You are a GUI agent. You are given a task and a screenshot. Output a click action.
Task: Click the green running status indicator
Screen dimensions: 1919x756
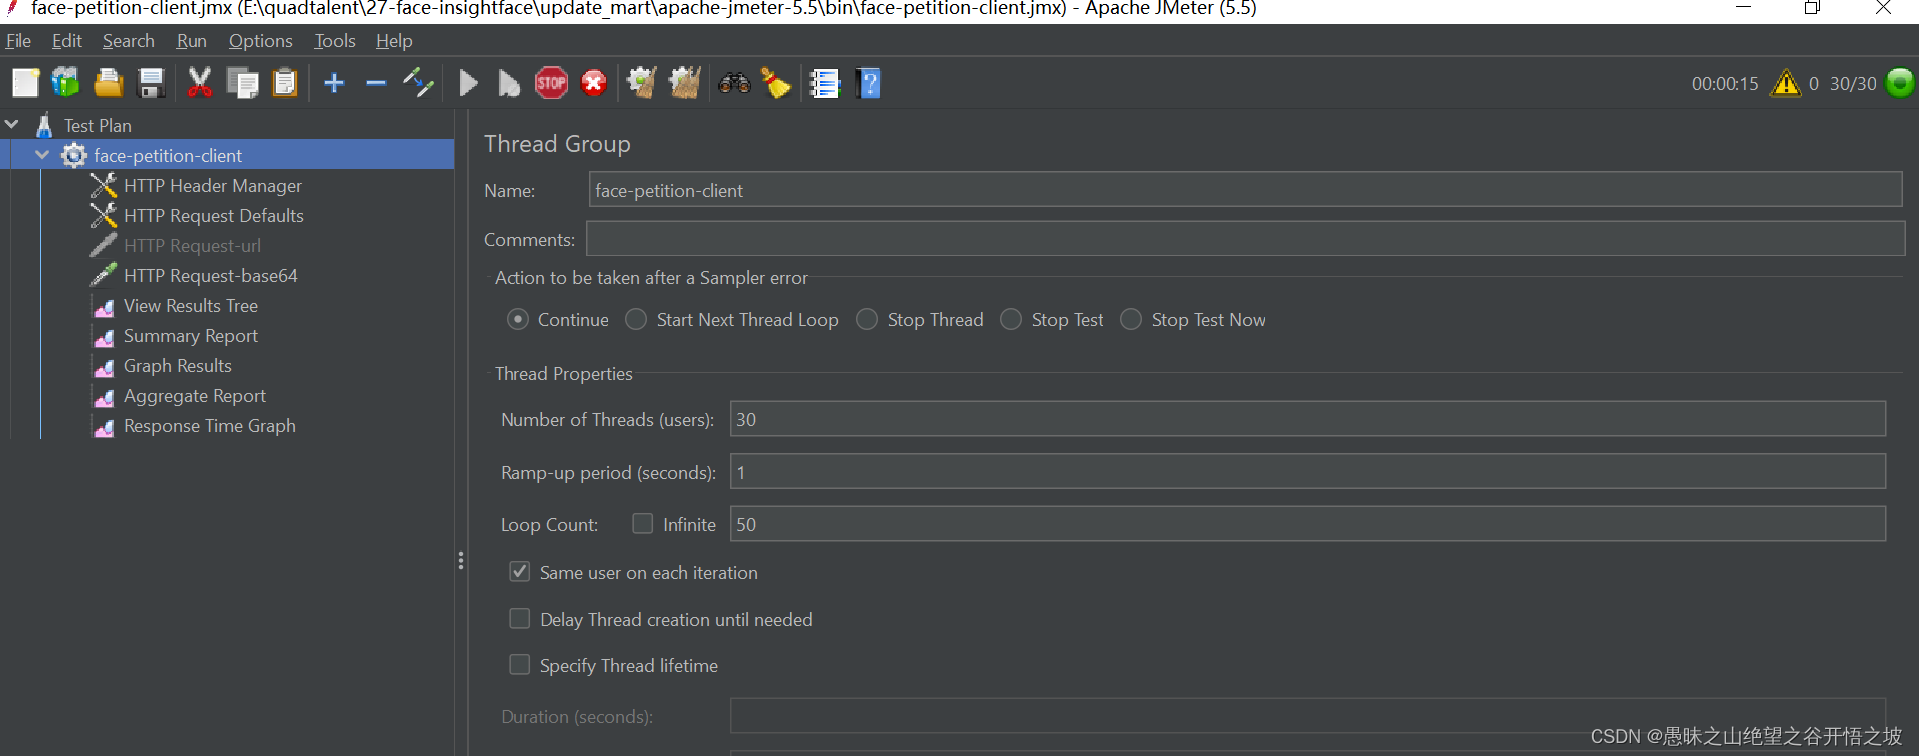[x=1900, y=83]
